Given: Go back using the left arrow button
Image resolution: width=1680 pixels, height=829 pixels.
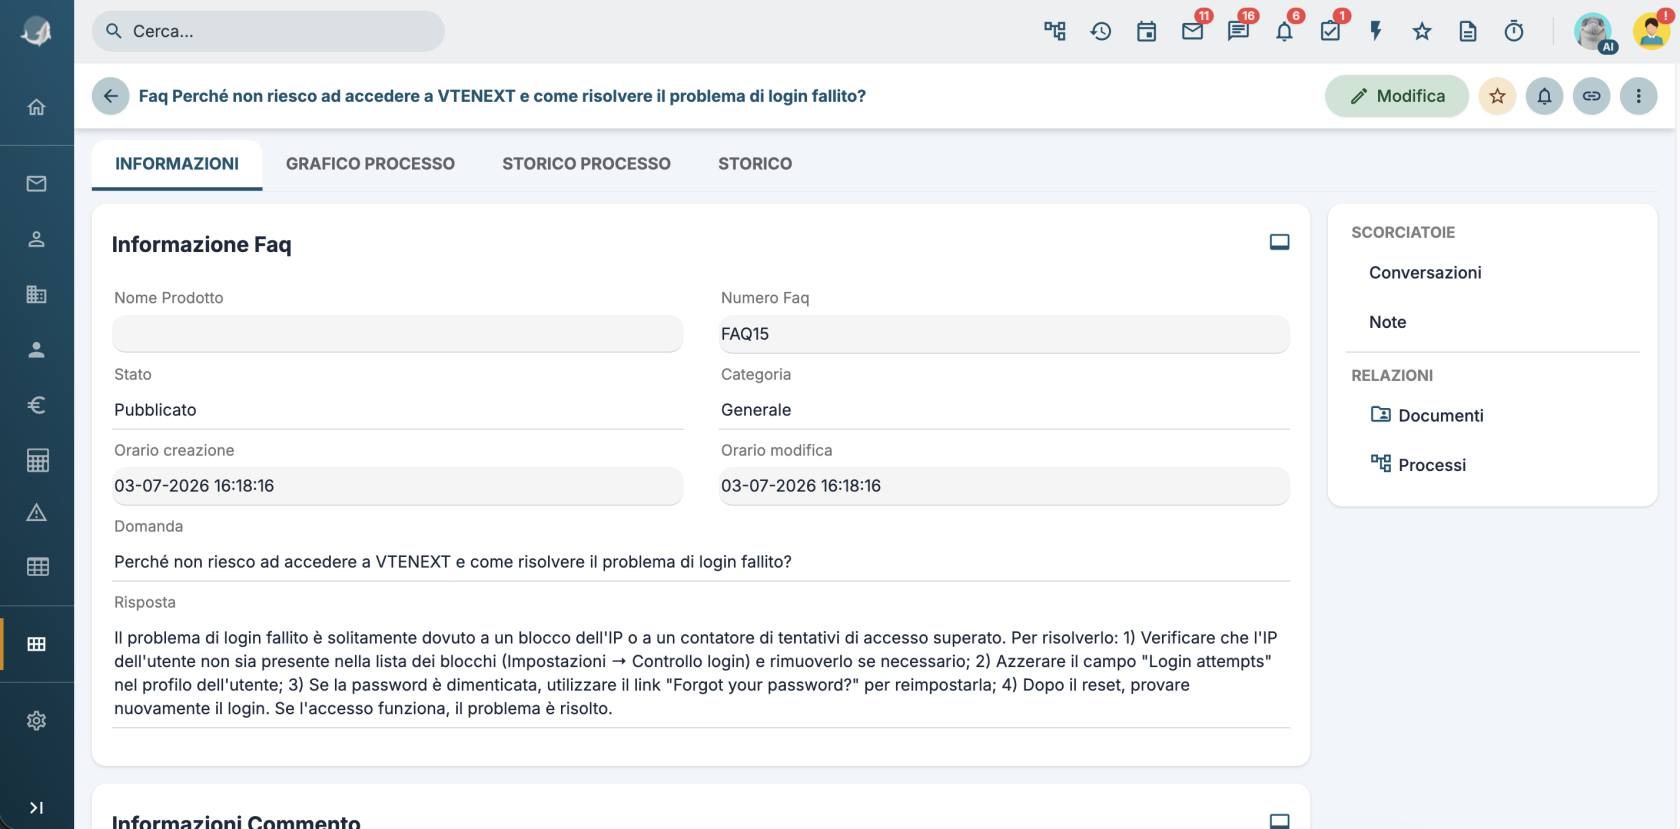Looking at the screenshot, I should point(111,96).
